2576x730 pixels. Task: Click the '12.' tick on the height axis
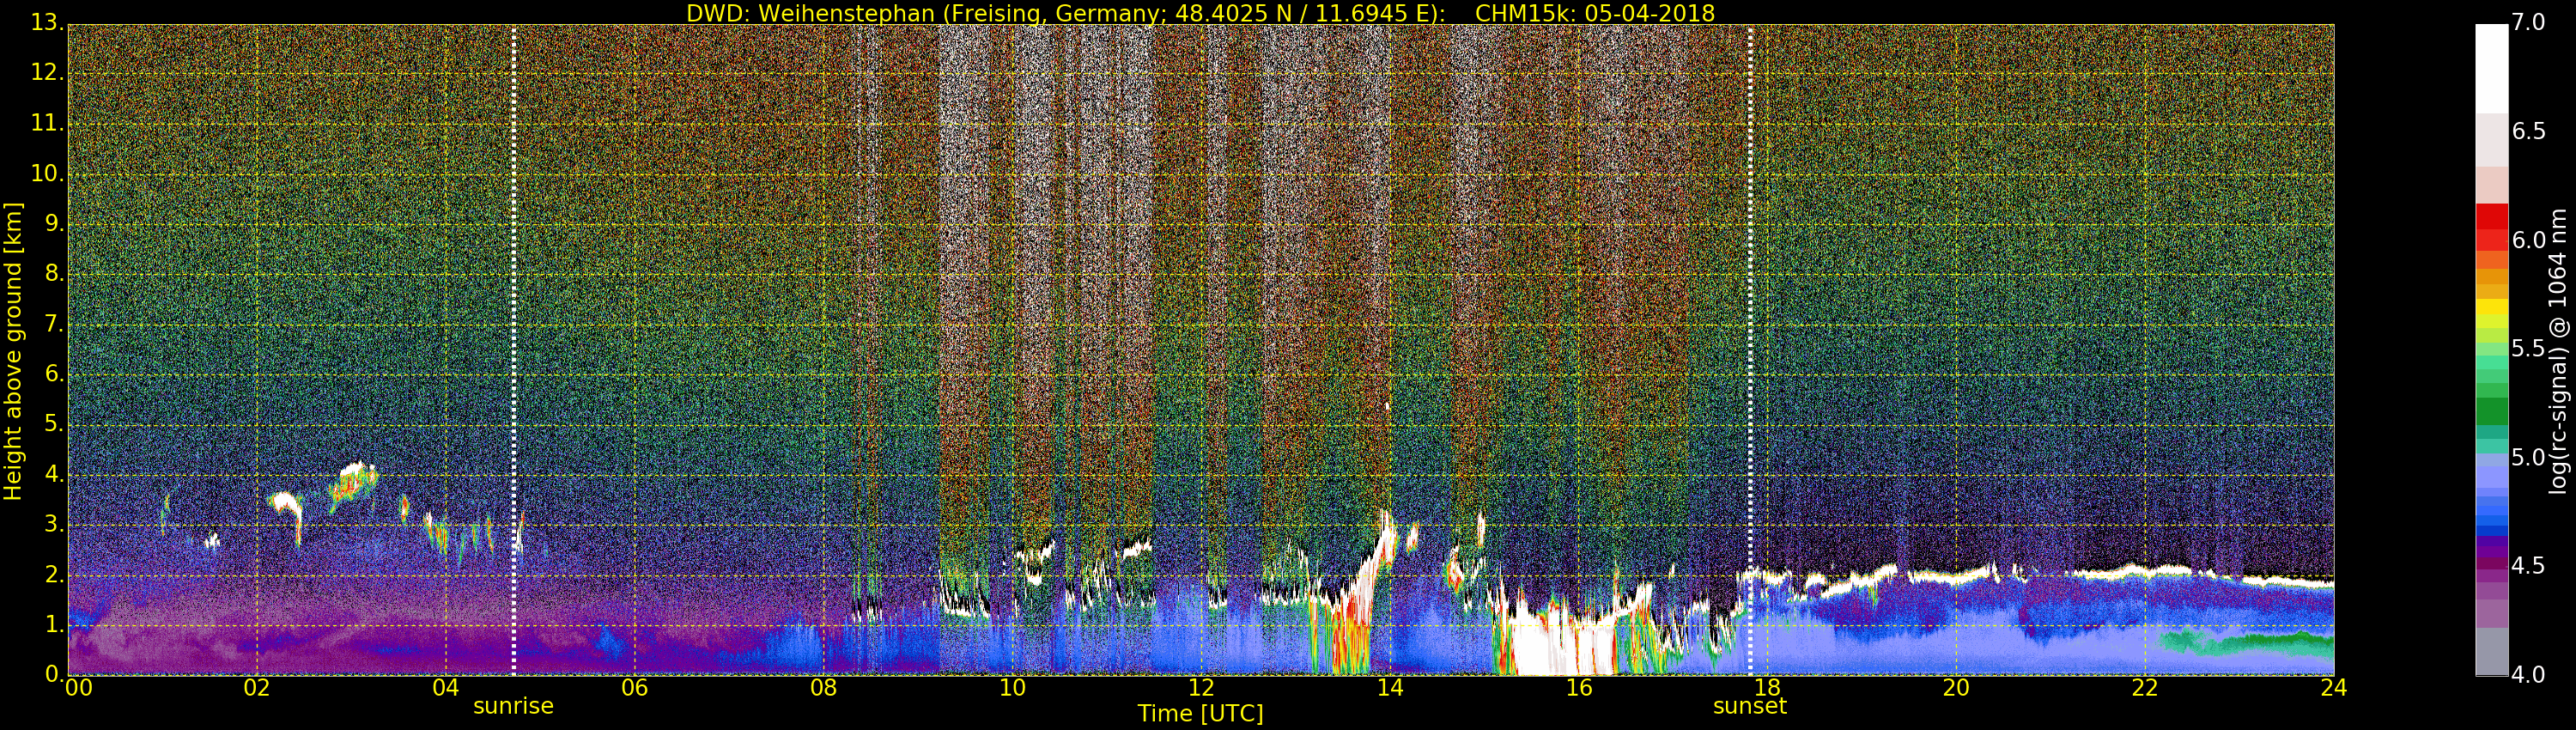click(x=48, y=75)
